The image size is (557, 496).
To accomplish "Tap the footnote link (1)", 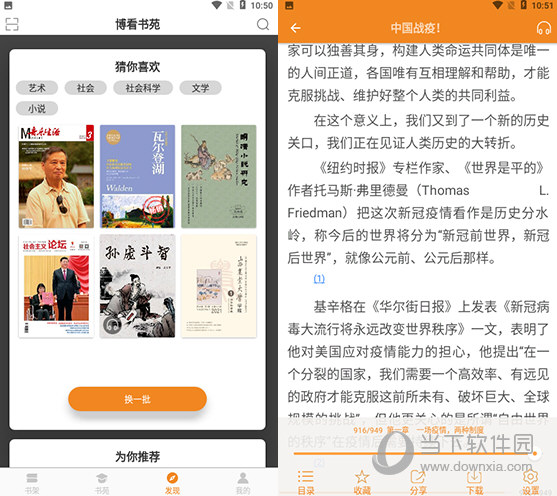I will point(319,279).
